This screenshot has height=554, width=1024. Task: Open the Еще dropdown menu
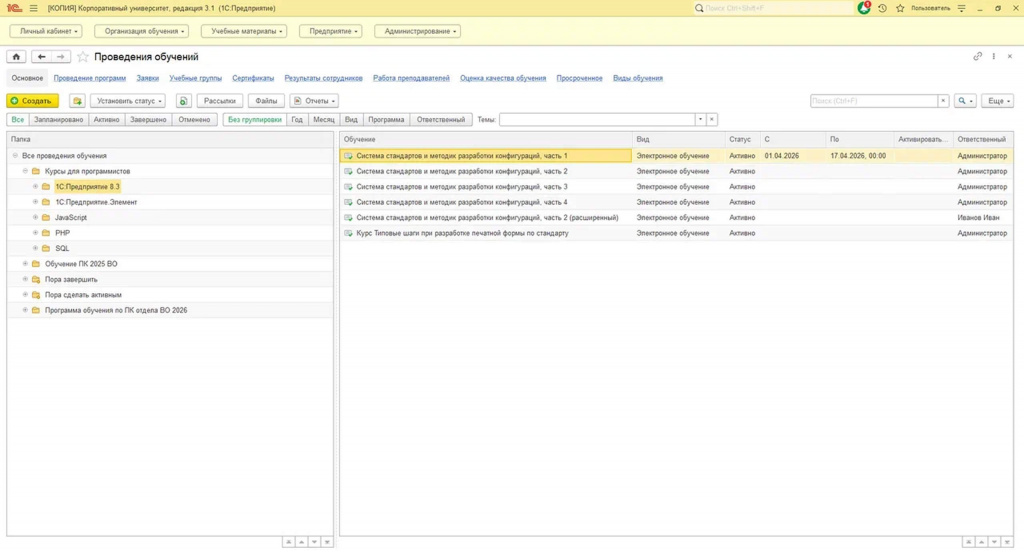998,101
